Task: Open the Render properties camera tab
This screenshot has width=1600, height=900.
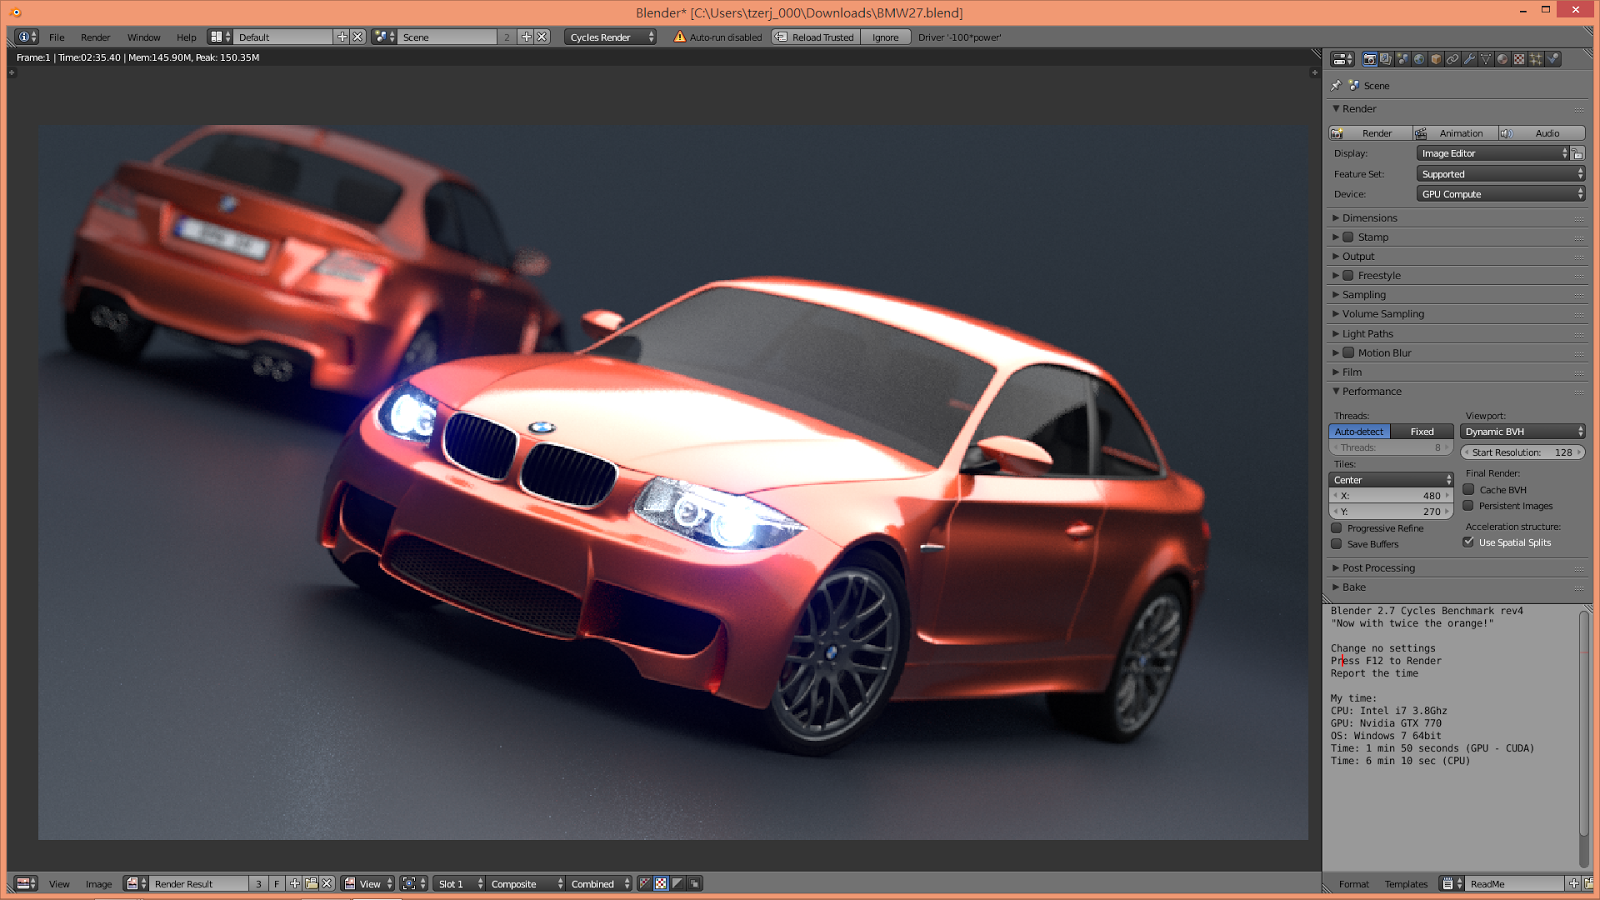Action: pos(1370,59)
